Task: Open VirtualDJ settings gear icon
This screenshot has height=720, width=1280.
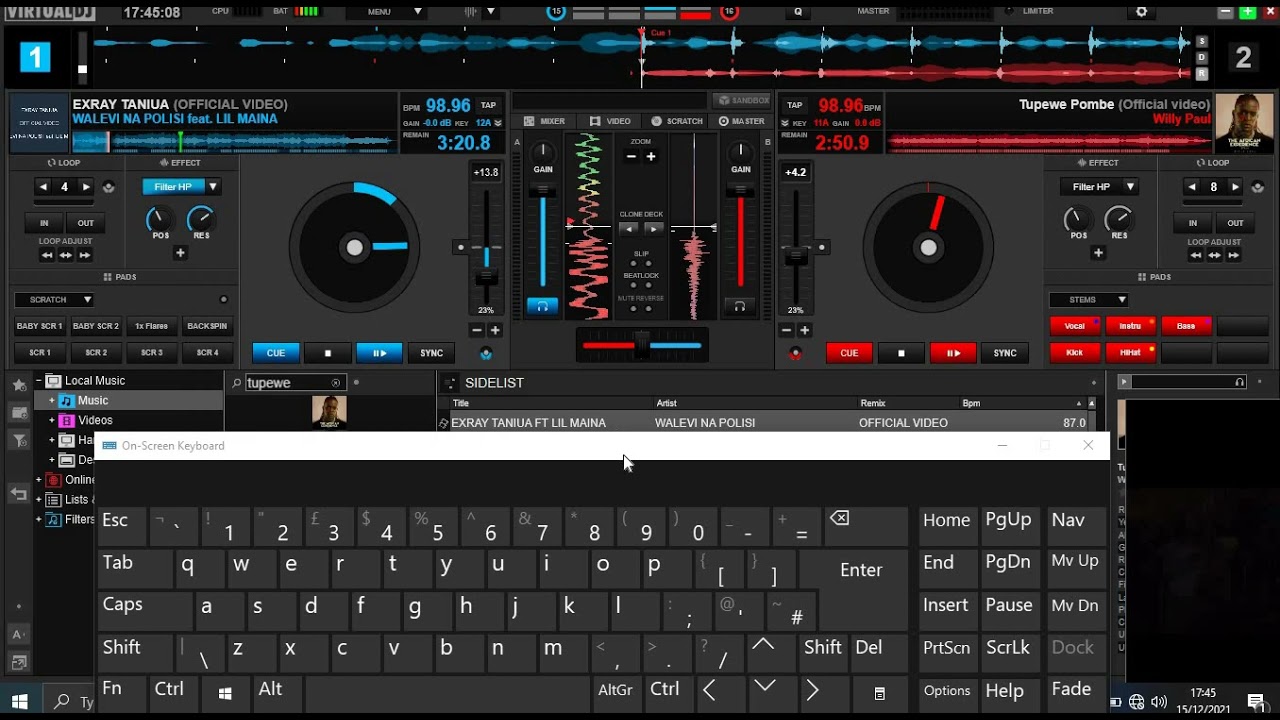Action: 1142,12
